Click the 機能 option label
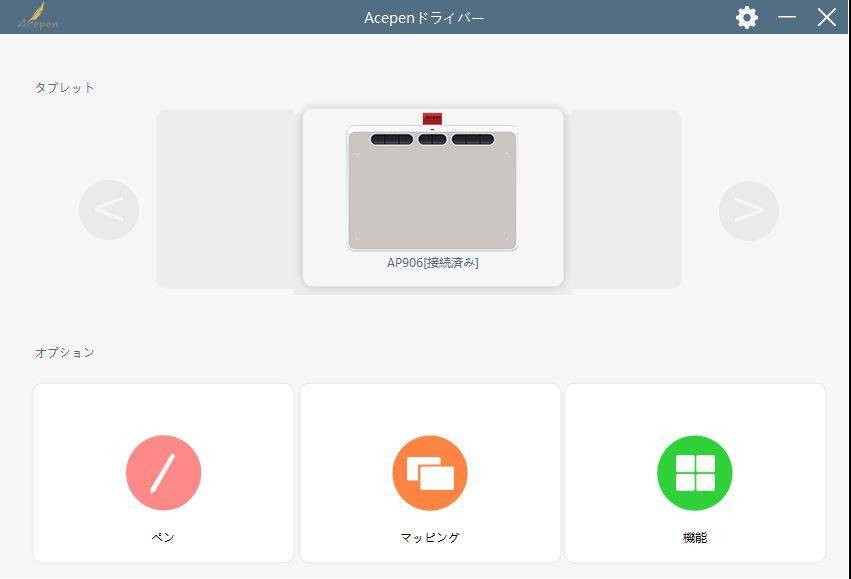The width and height of the screenshot is (851, 579). tap(695, 537)
